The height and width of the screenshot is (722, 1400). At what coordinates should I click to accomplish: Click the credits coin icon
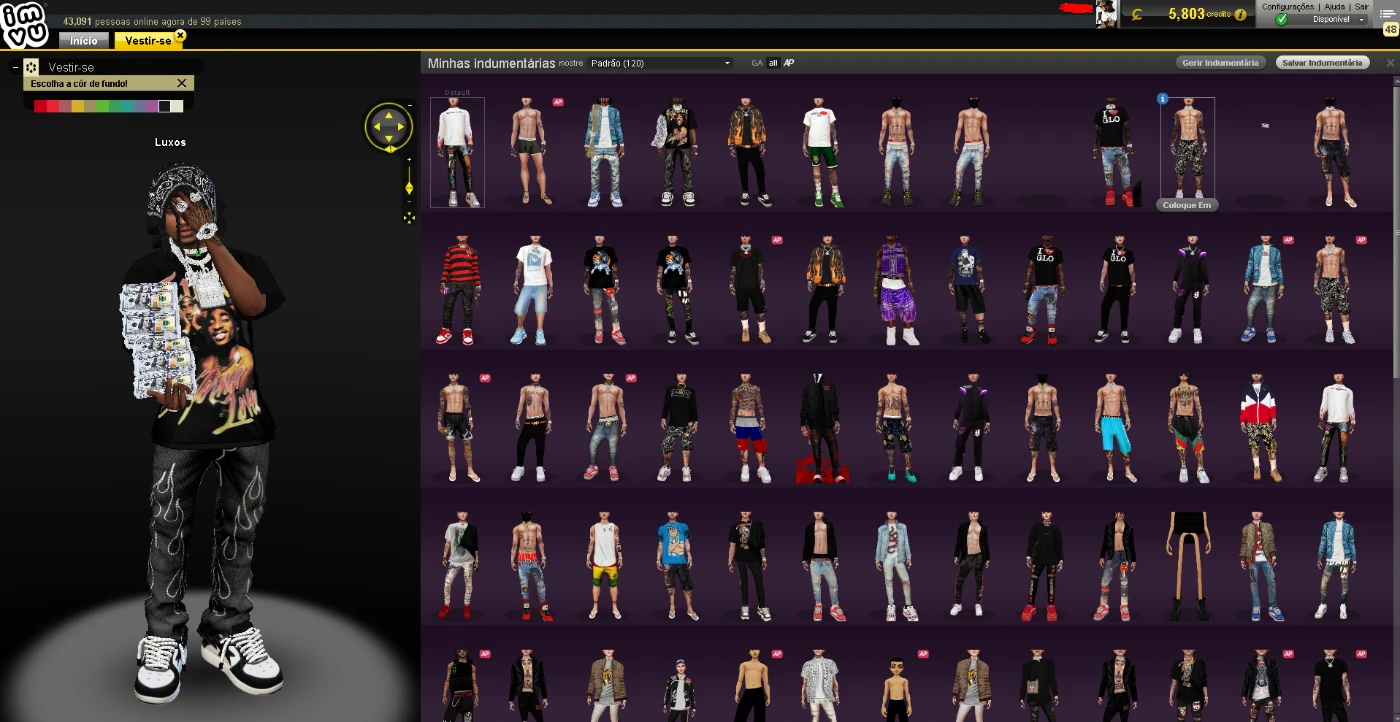(x=1137, y=14)
